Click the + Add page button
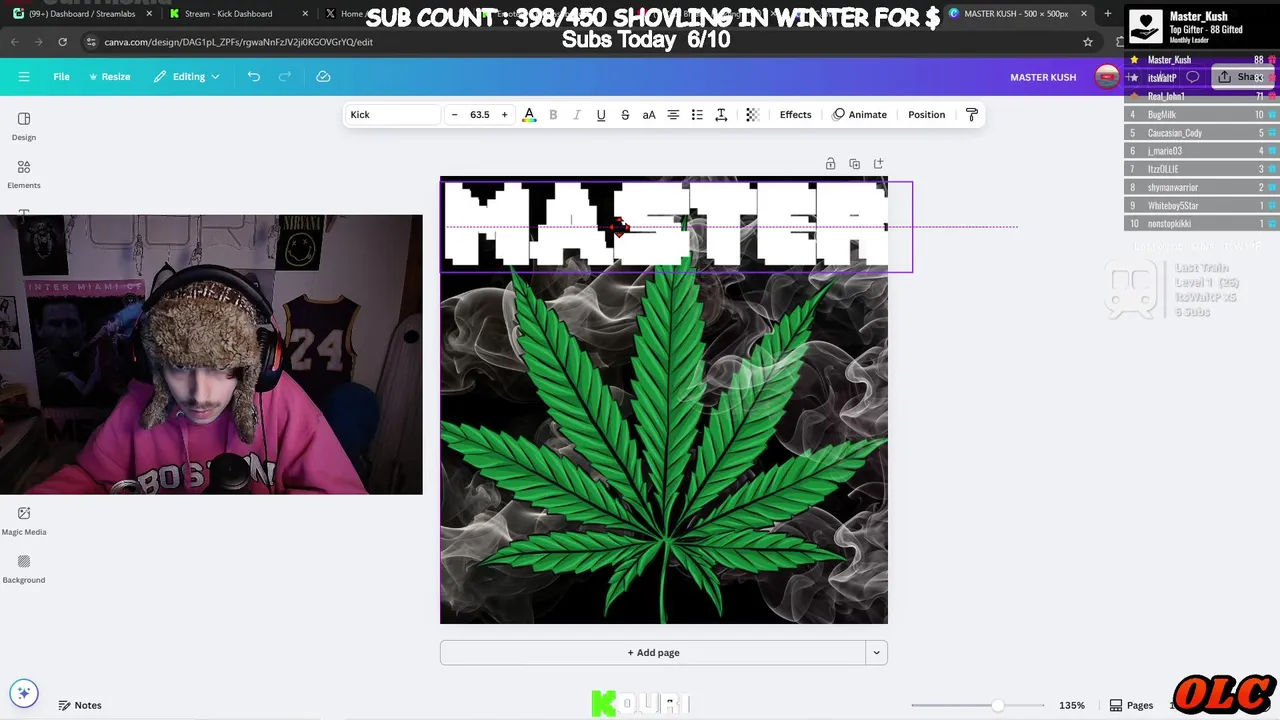Viewport: 1280px width, 720px height. (653, 653)
